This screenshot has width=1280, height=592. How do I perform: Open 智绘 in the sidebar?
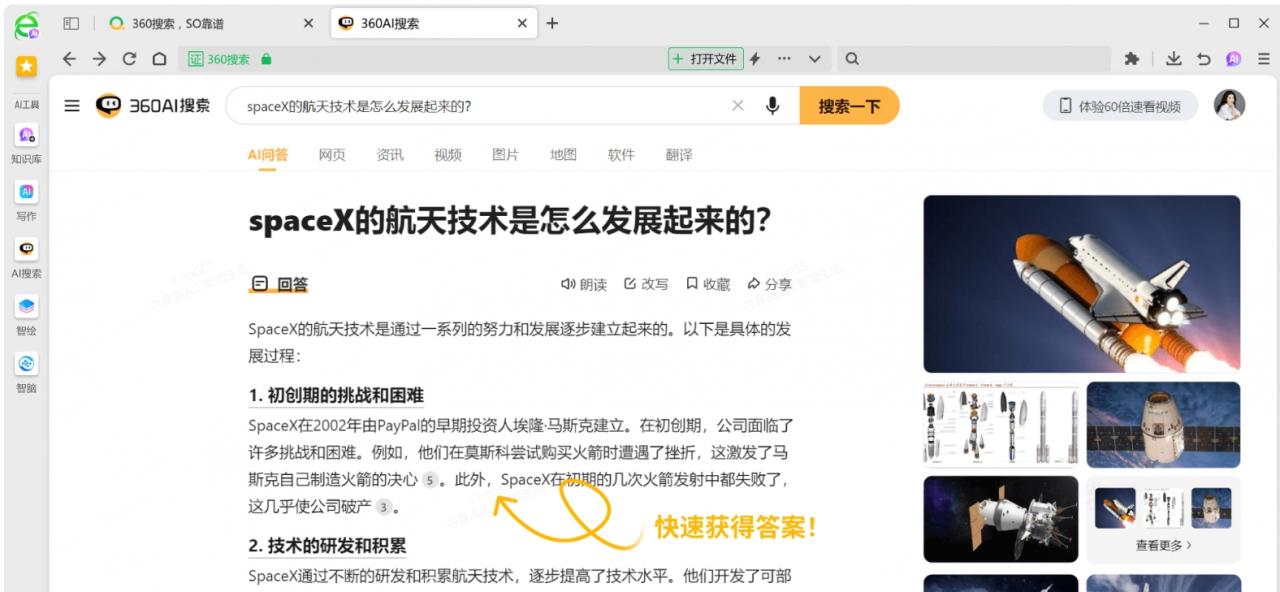[27, 316]
